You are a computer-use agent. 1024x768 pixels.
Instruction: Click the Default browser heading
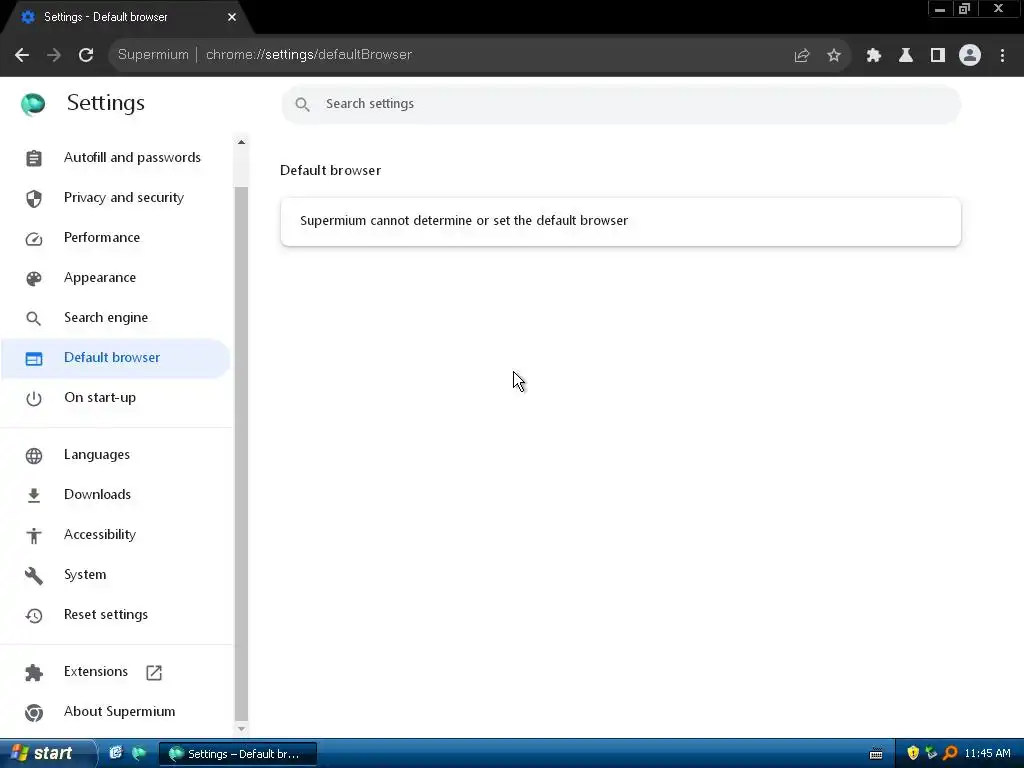[x=330, y=170]
